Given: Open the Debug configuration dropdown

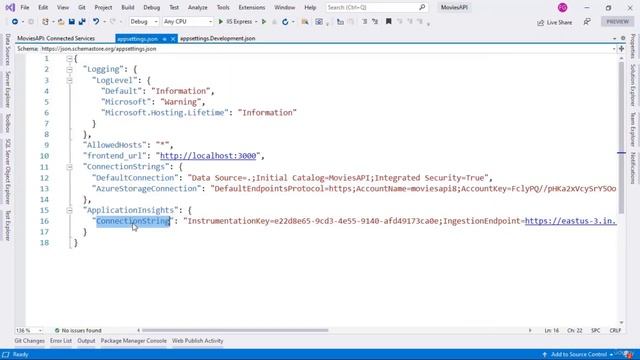Looking at the screenshot, I should 144,22.
